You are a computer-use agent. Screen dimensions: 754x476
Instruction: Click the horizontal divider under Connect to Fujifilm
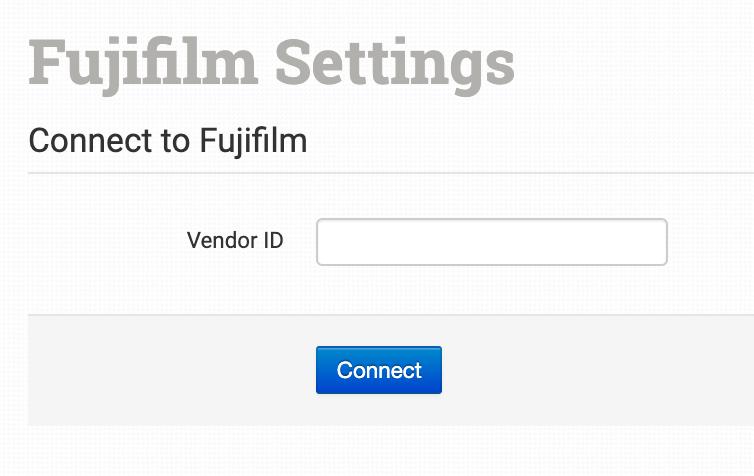(x=390, y=173)
